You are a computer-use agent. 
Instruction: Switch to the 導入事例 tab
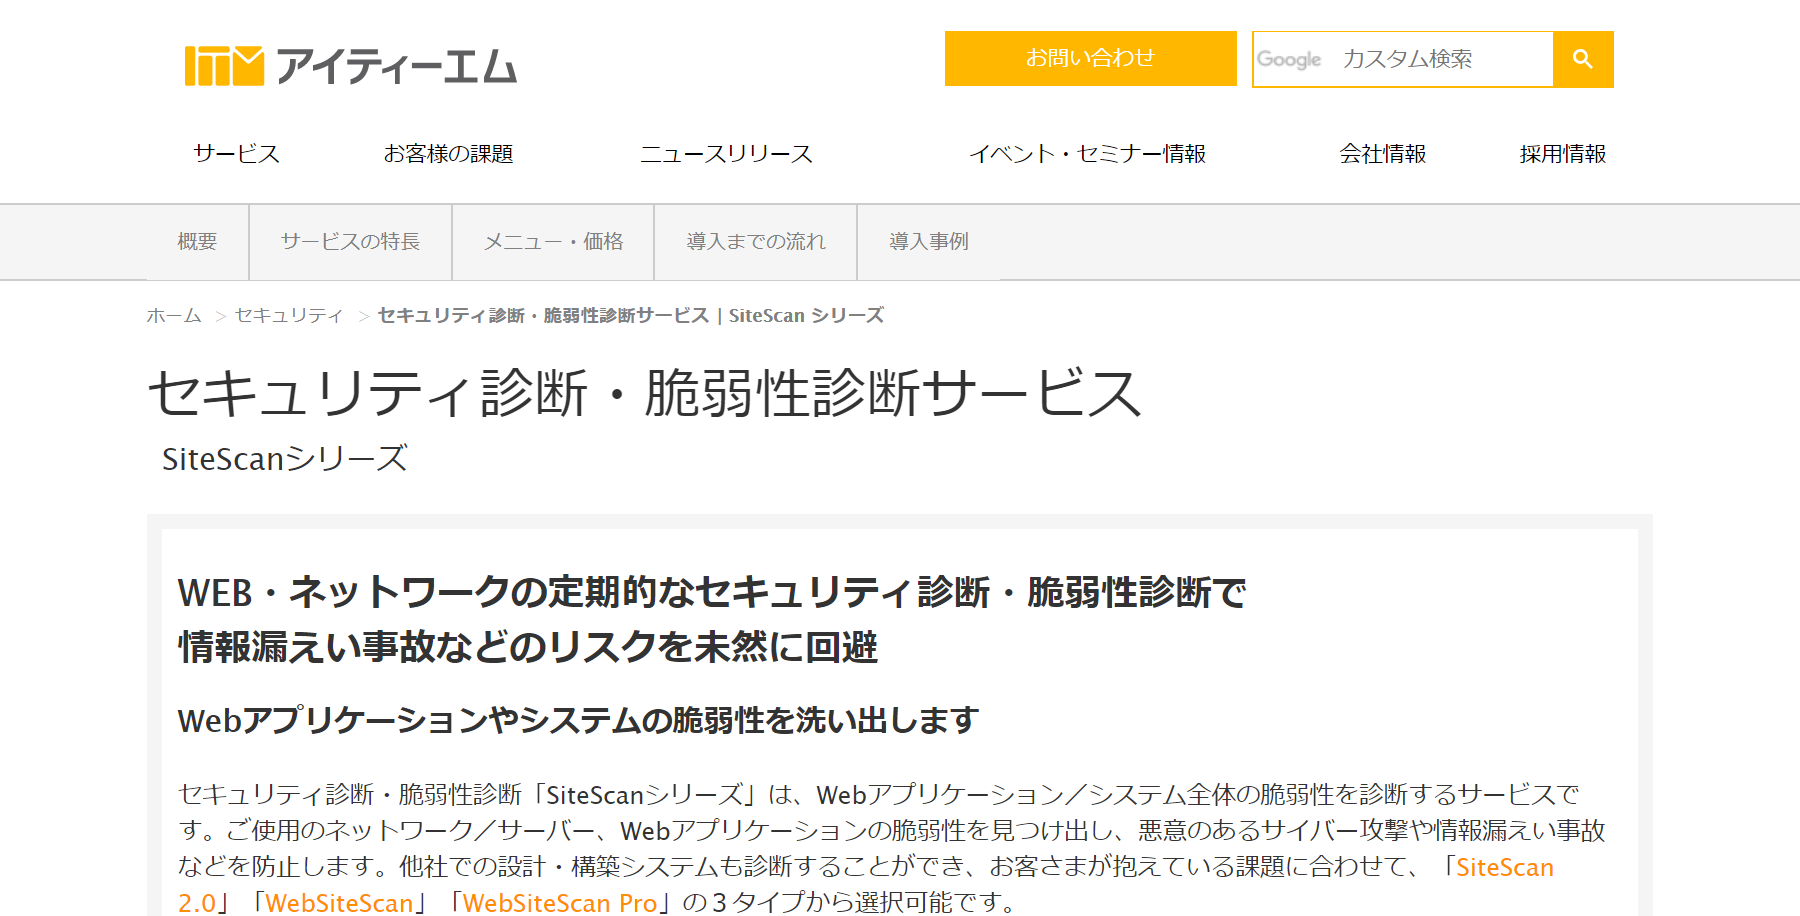click(929, 241)
